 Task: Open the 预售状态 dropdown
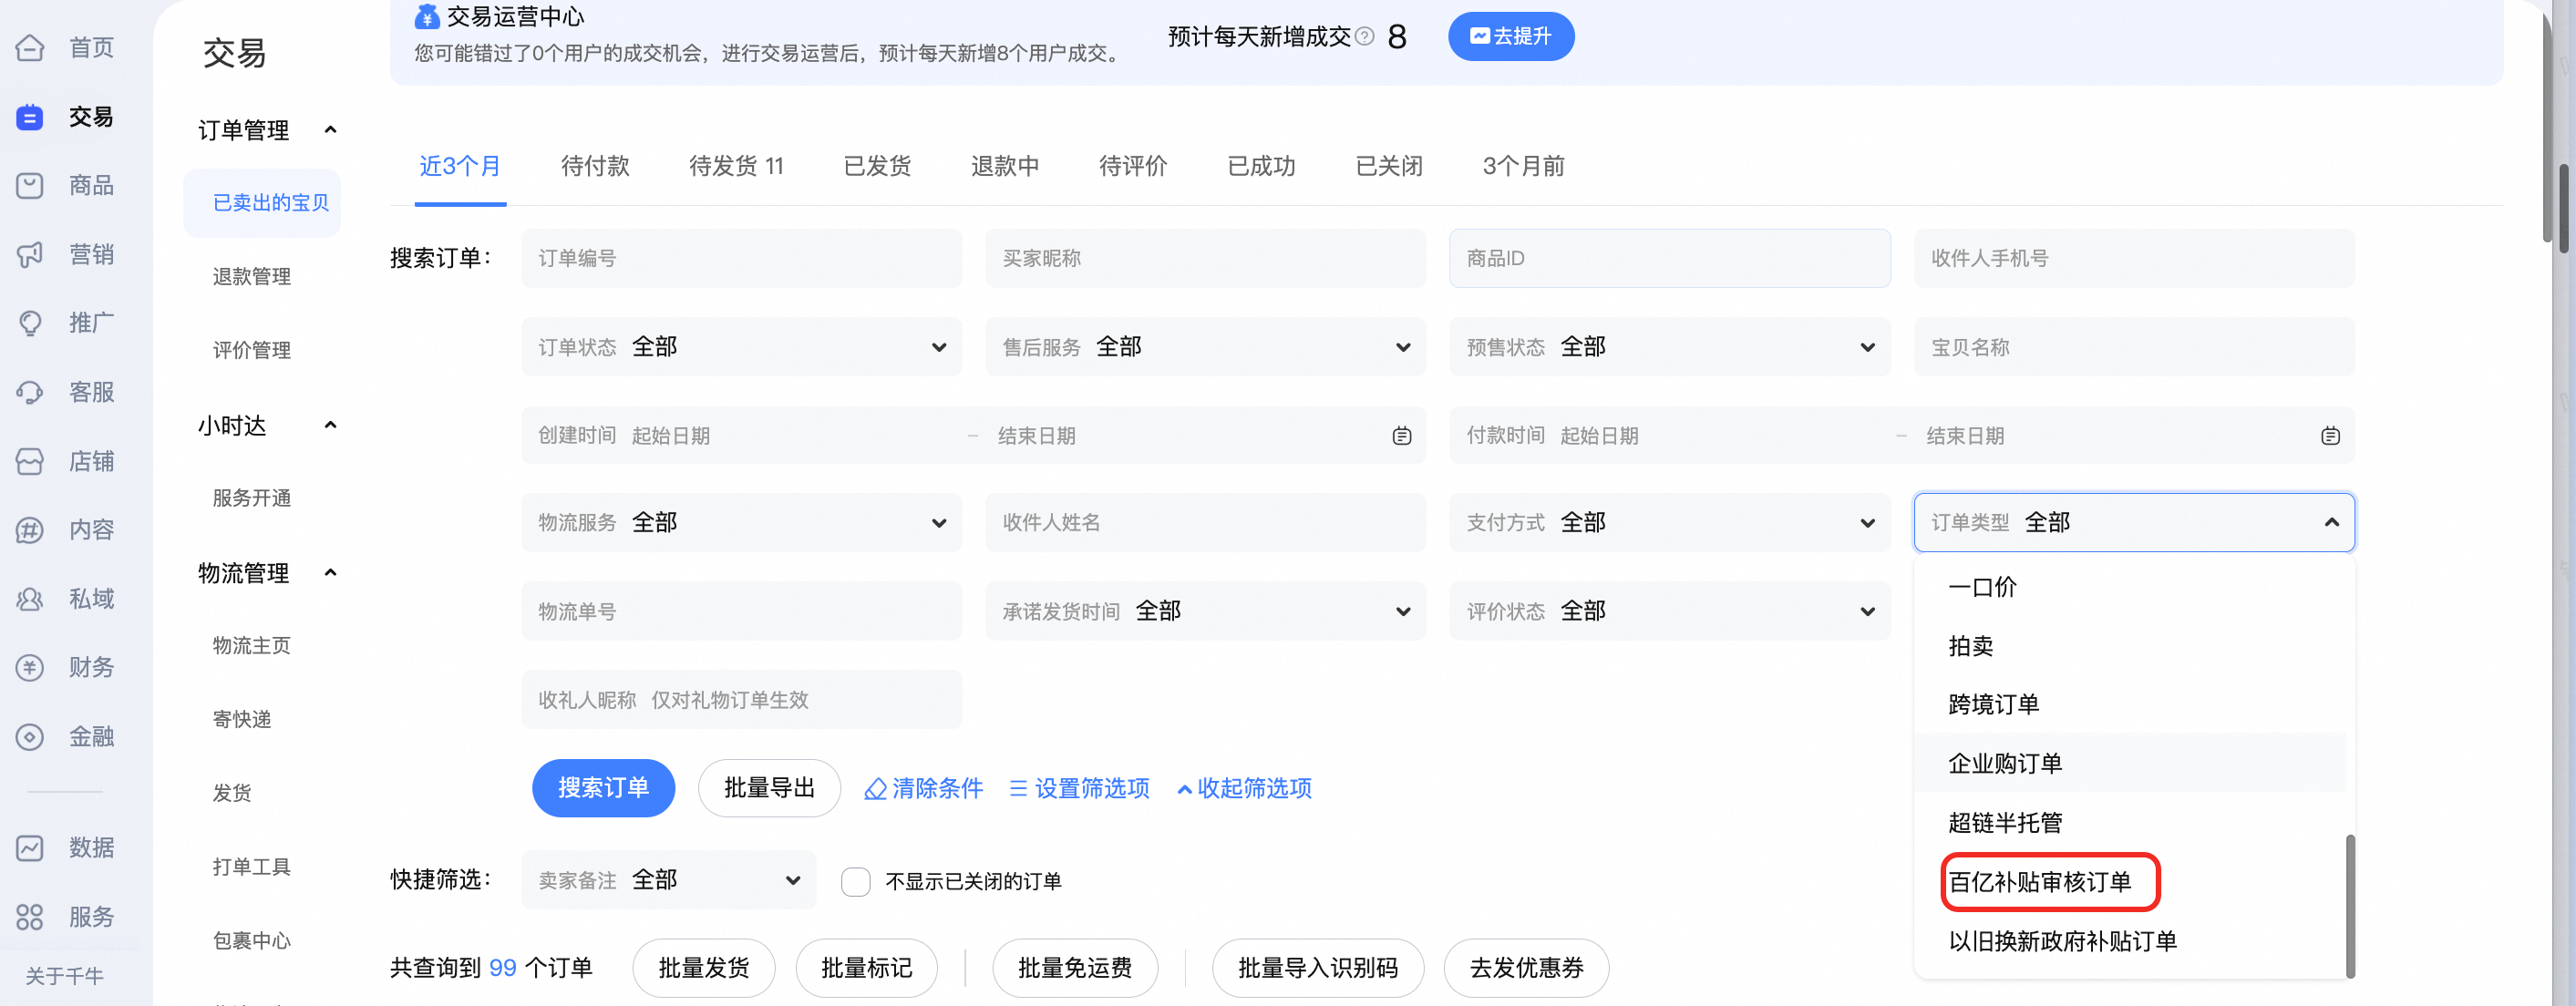tap(1669, 347)
